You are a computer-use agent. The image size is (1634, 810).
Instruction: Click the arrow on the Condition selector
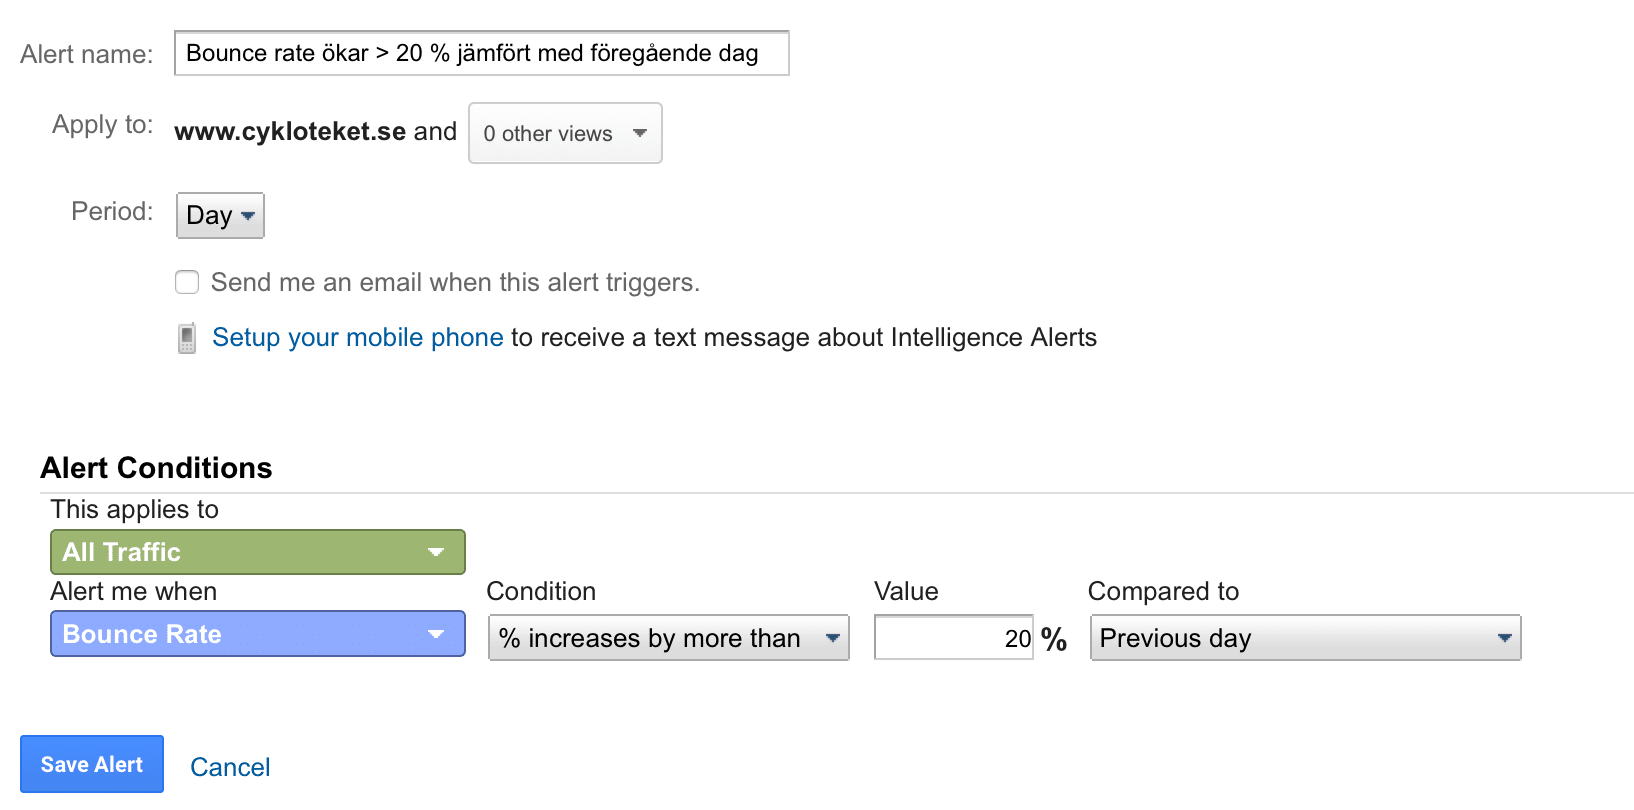click(x=832, y=638)
